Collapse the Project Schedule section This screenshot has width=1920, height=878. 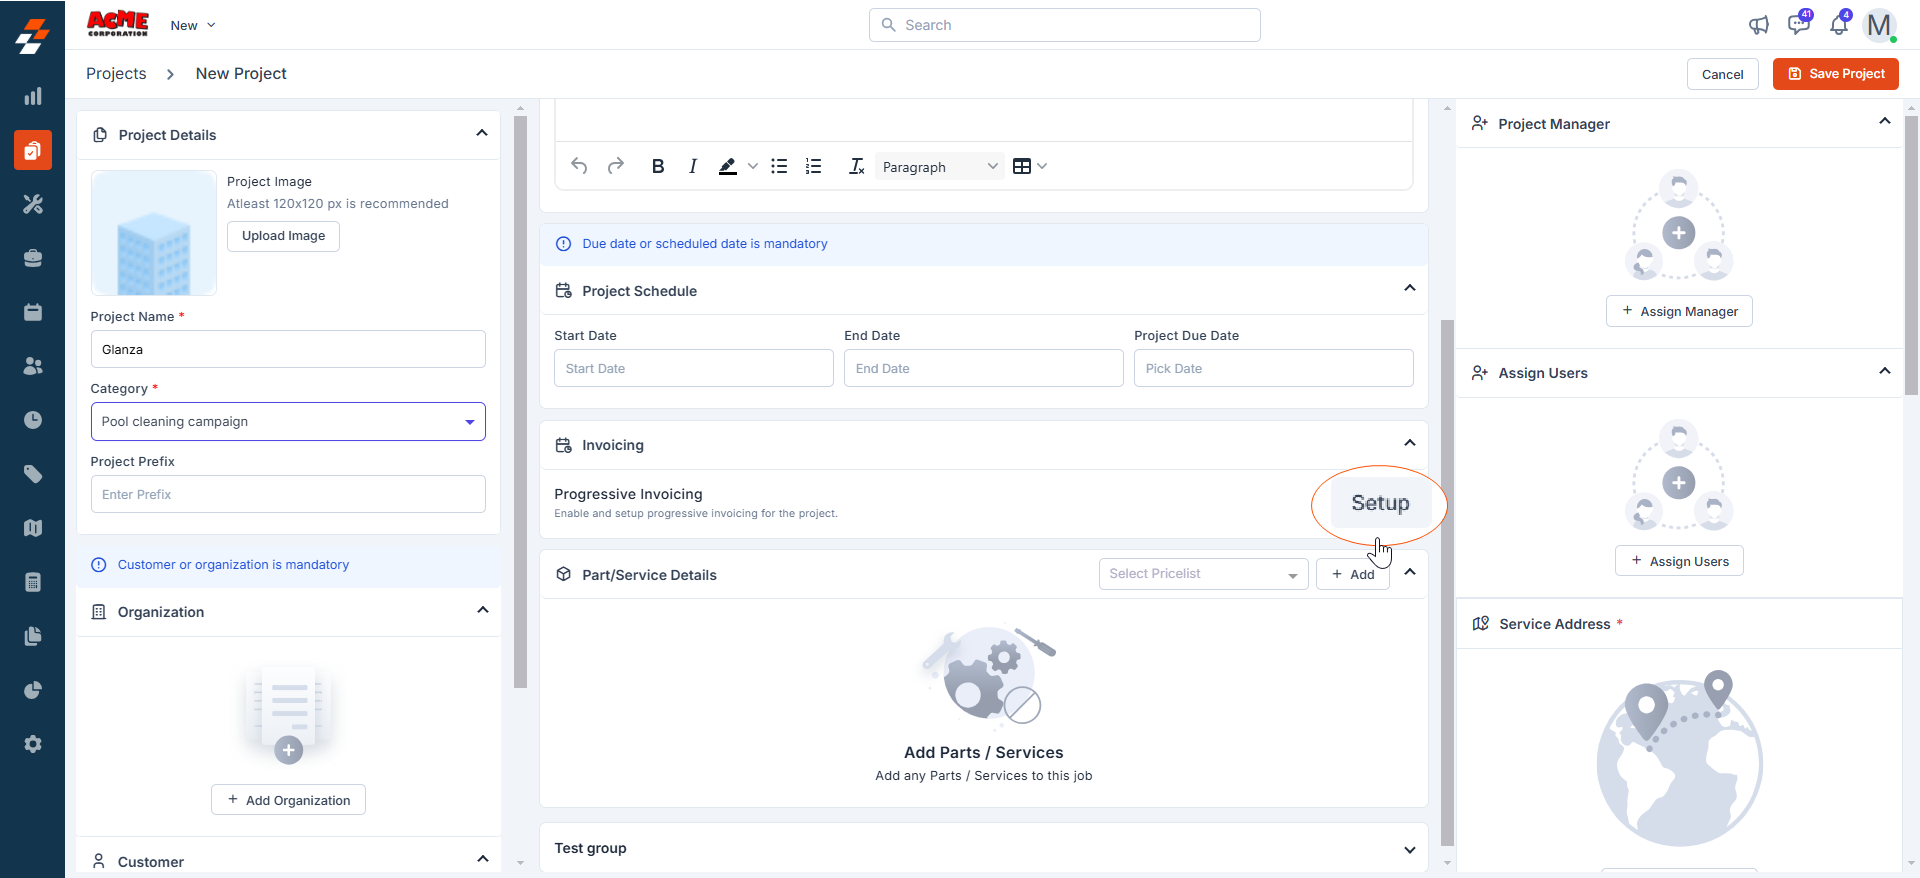(x=1409, y=289)
